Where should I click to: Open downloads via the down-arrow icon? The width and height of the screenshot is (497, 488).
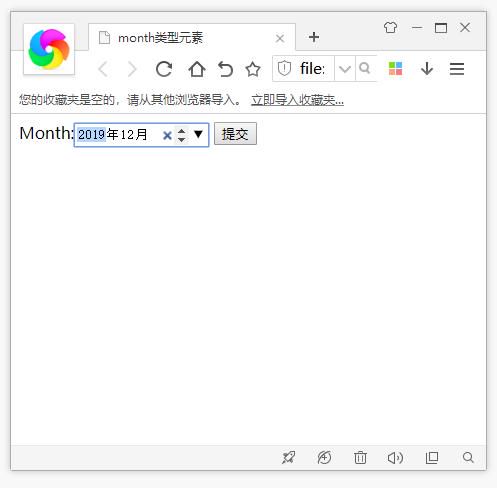click(427, 69)
